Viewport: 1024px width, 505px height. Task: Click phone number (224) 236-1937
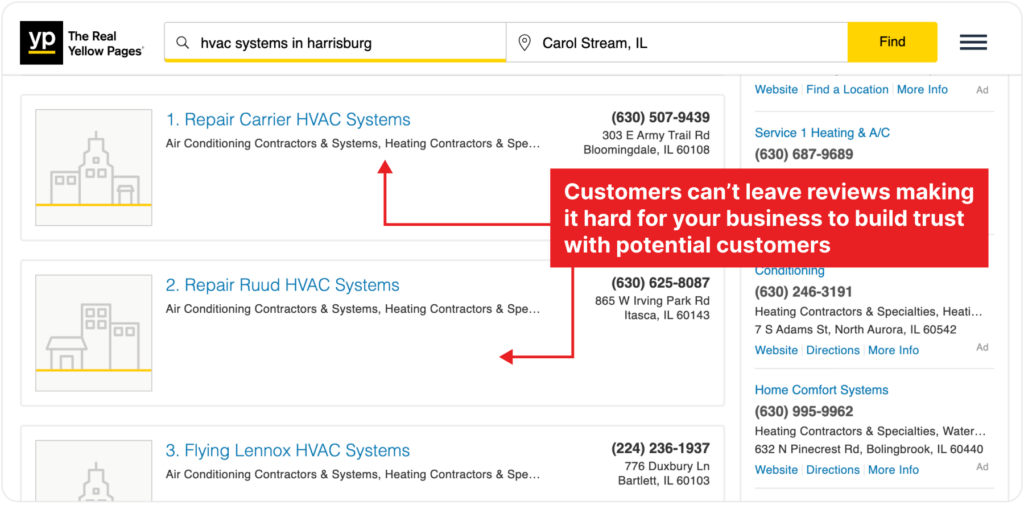660,449
